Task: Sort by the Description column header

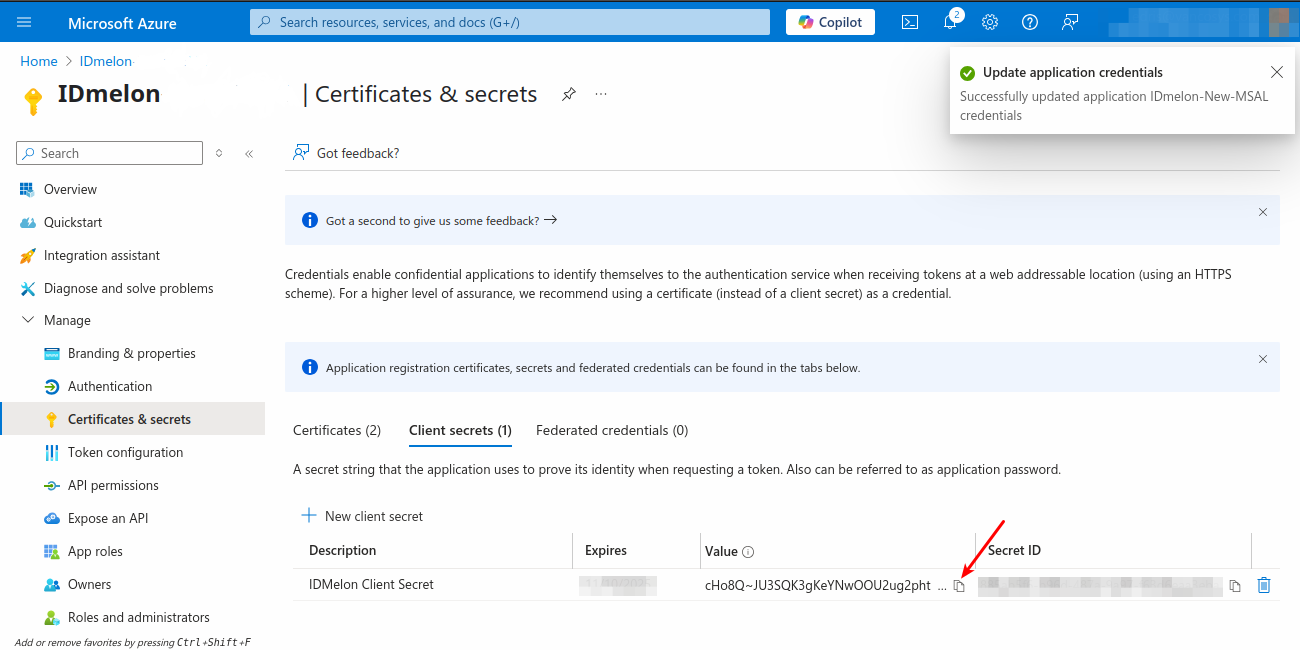Action: 343,550
